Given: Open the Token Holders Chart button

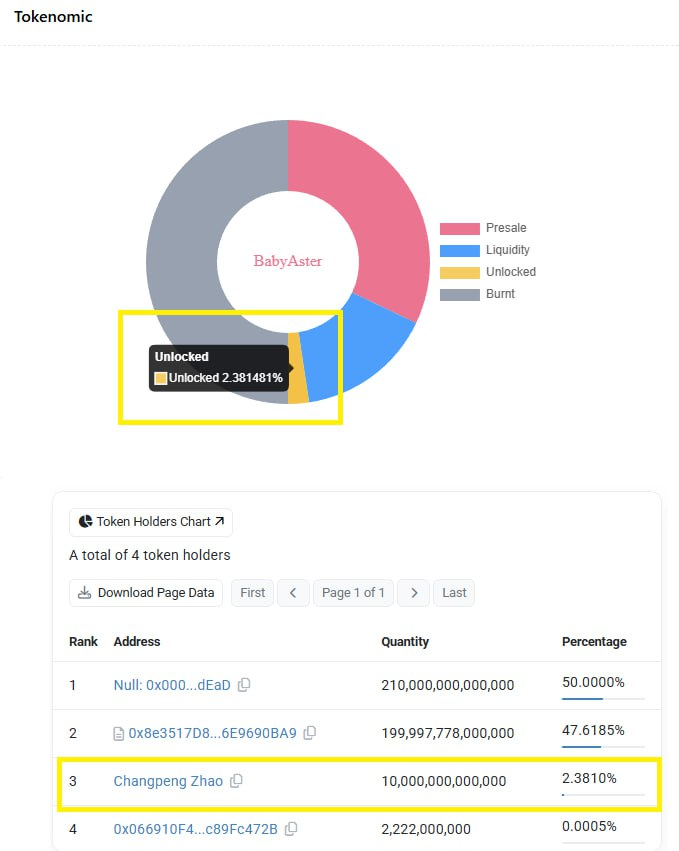Looking at the screenshot, I should 151,522.
